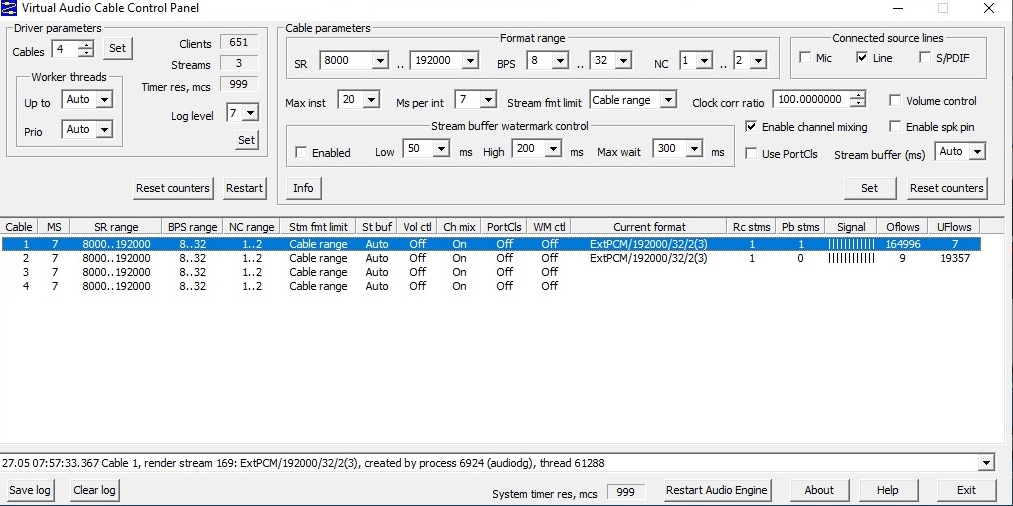Click the Oflows column header
Image resolution: width=1013 pixels, height=506 pixels.
pyautogui.click(x=903, y=227)
